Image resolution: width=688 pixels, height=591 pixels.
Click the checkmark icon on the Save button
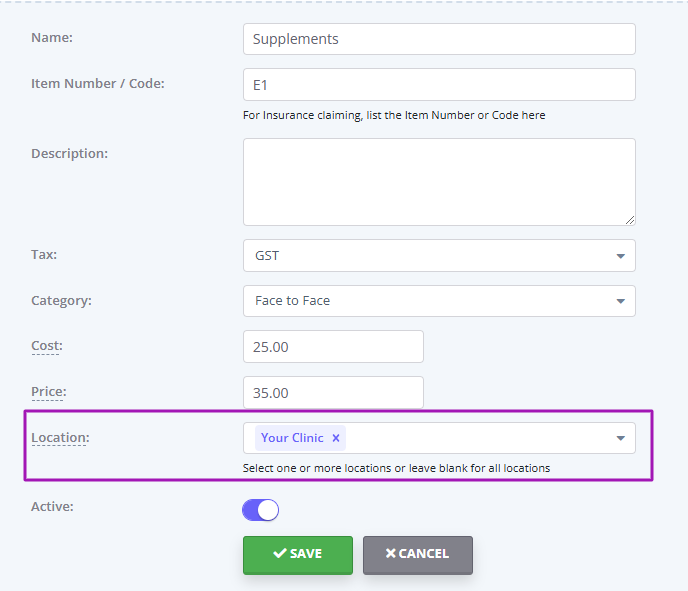(280, 553)
